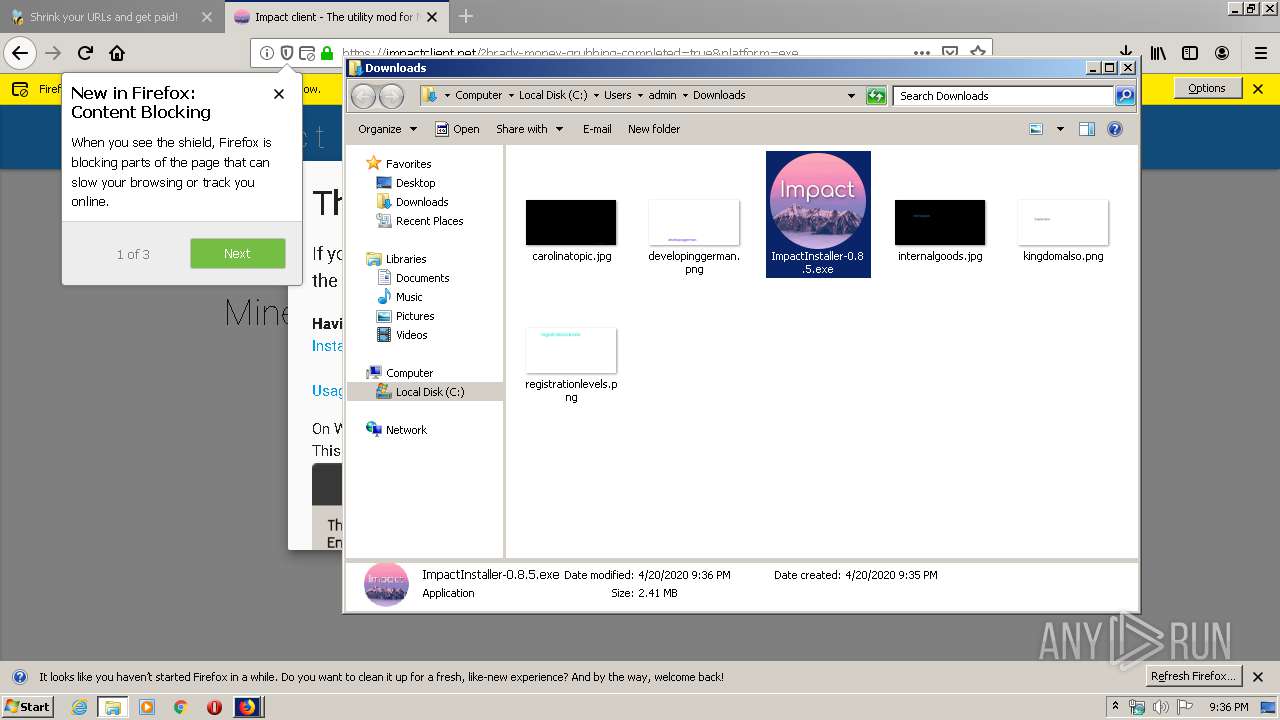This screenshot has width=1280, height=720.
Task: Expand the admin breadcrumb arrow
Action: pyautogui.click(x=685, y=96)
